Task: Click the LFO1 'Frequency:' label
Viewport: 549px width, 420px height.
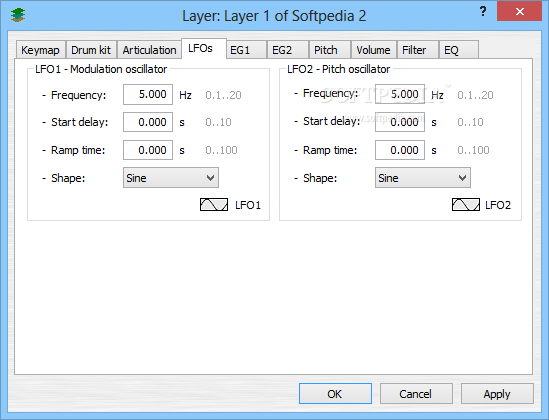Action: click(x=78, y=95)
